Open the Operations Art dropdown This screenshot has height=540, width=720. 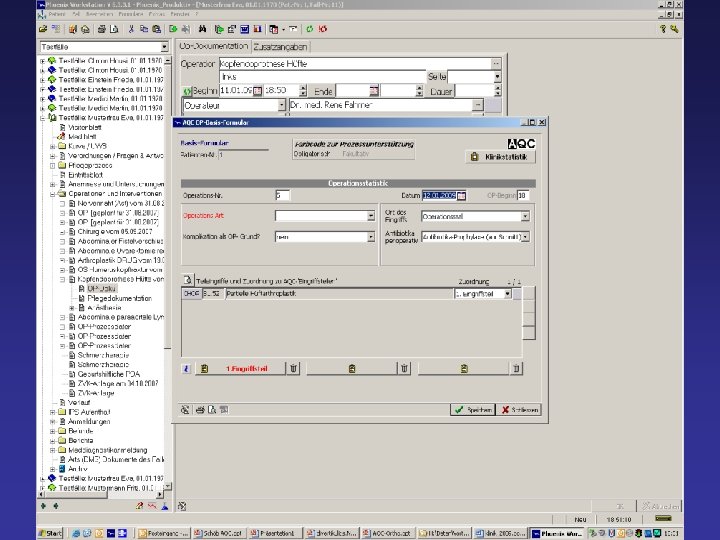(371, 216)
